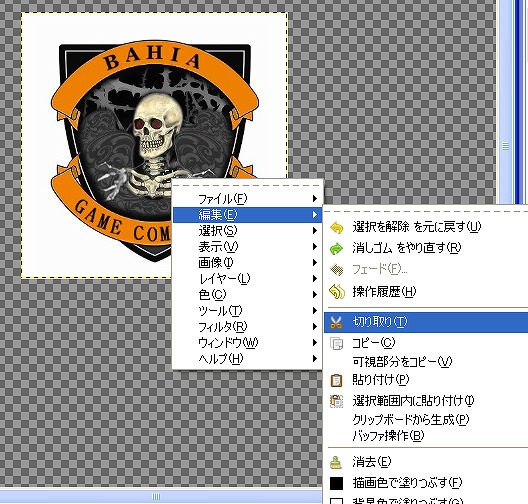The width and height of the screenshot is (528, 504).
Task: Click the フェード fade icon
Action: tap(336, 270)
